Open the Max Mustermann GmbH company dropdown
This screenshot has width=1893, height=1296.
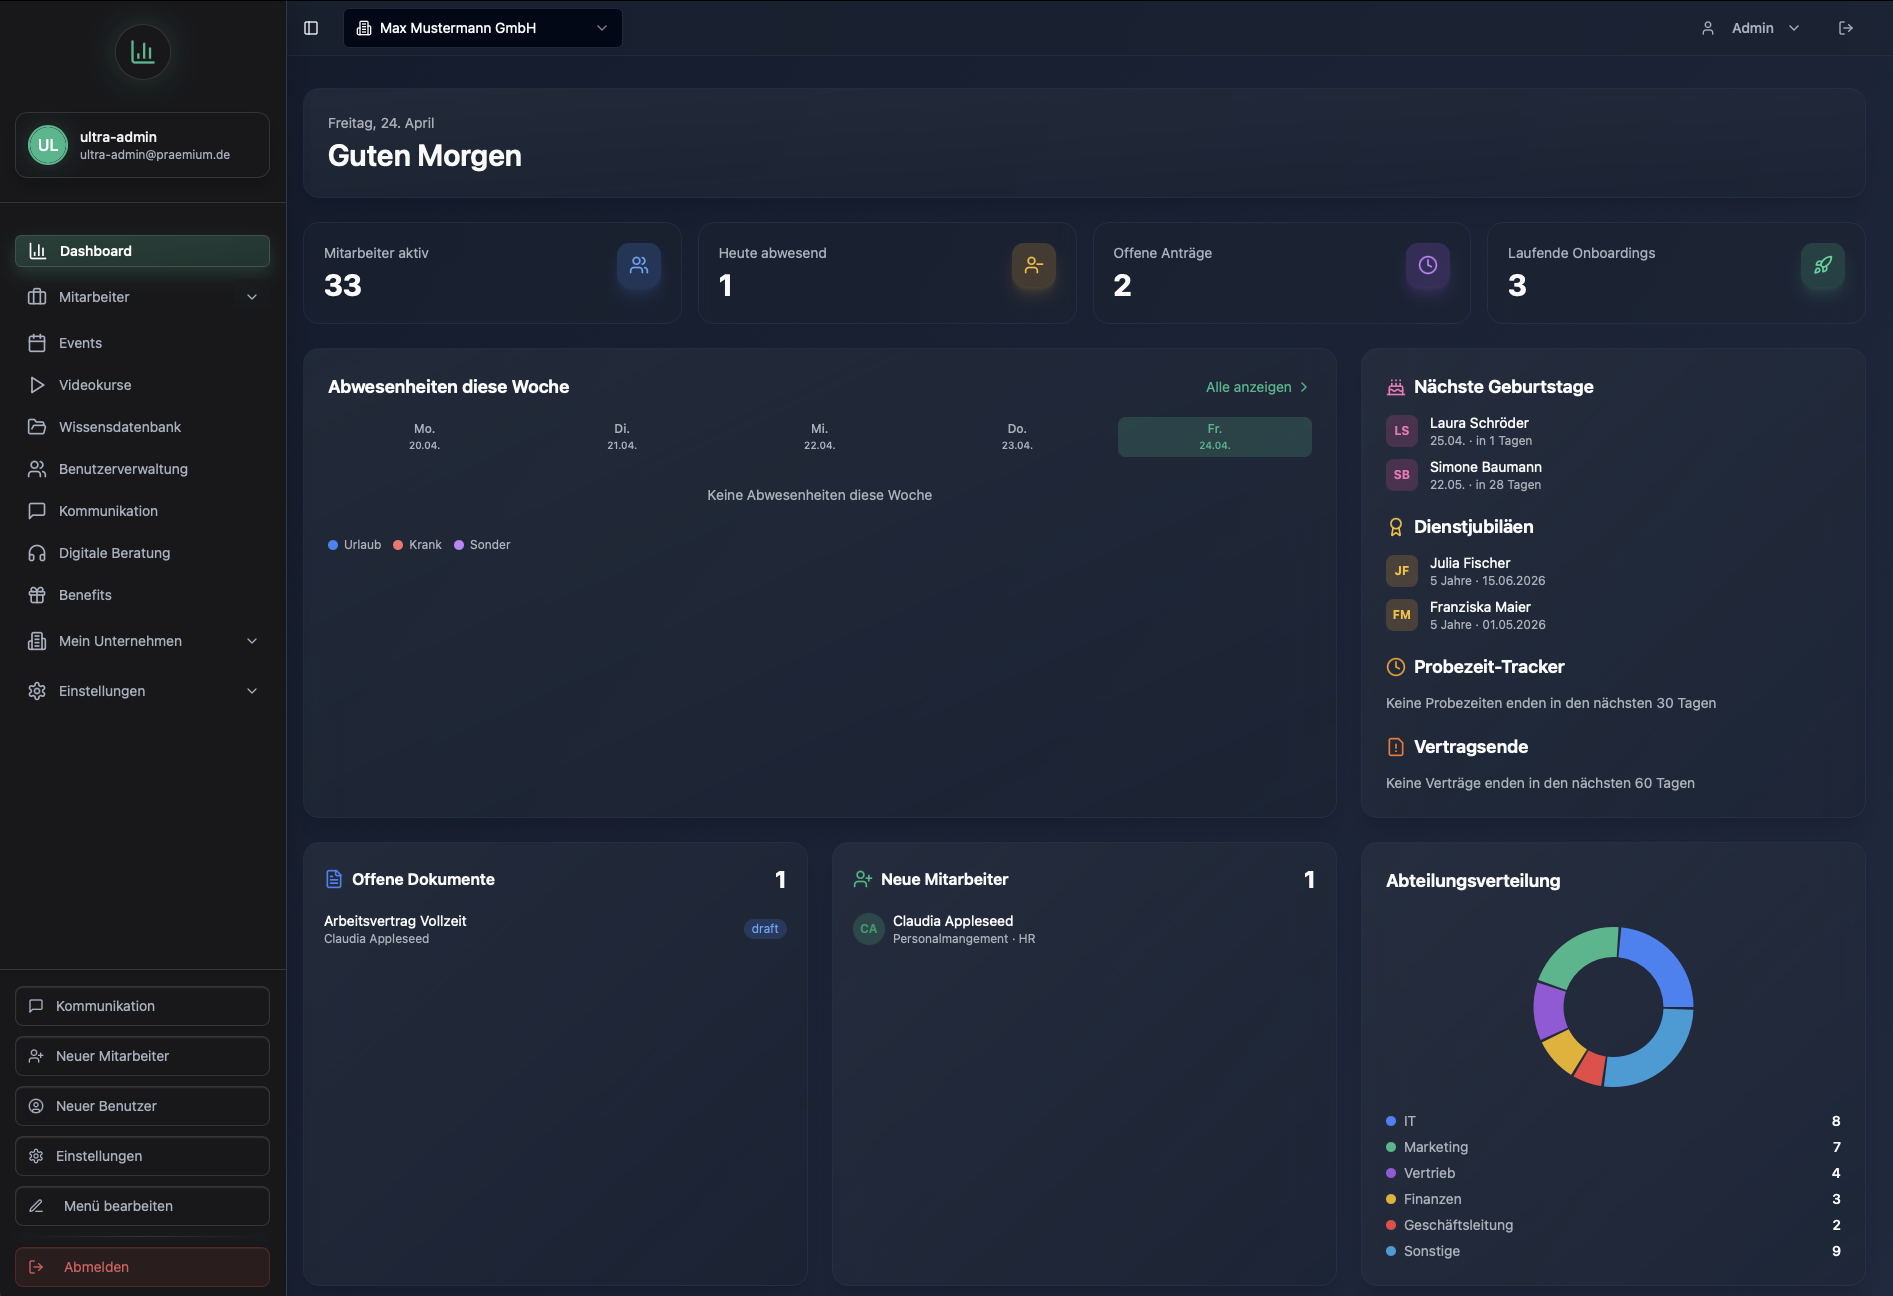pyautogui.click(x=483, y=28)
